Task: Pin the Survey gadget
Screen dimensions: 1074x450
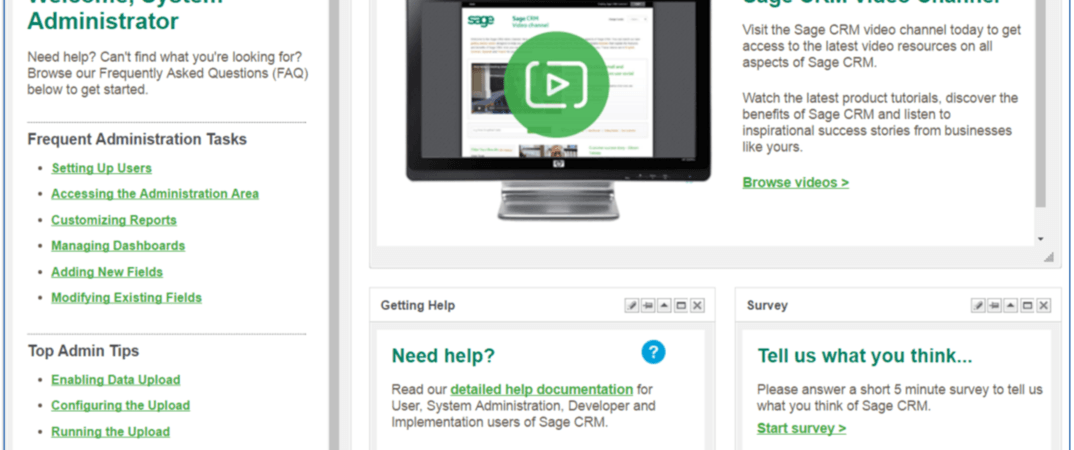Action: coord(995,305)
